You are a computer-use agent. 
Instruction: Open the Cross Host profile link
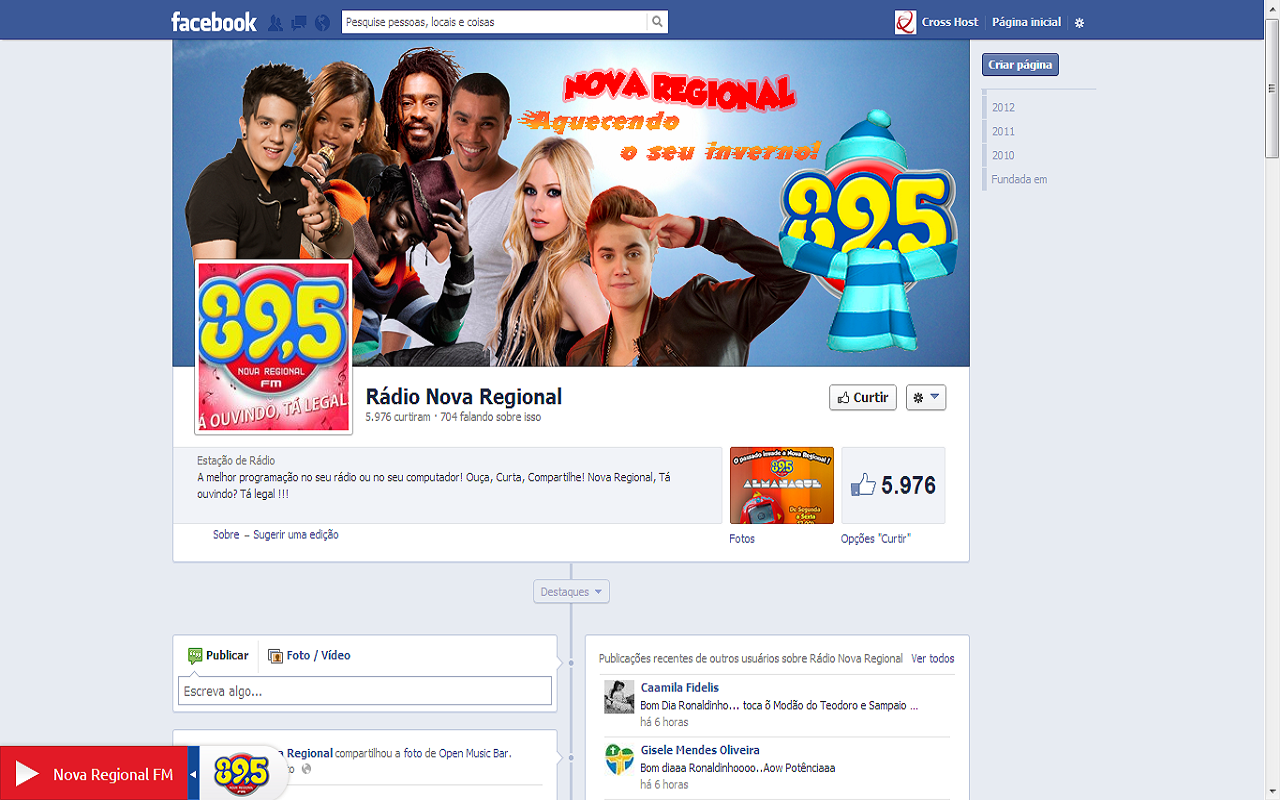(x=950, y=22)
